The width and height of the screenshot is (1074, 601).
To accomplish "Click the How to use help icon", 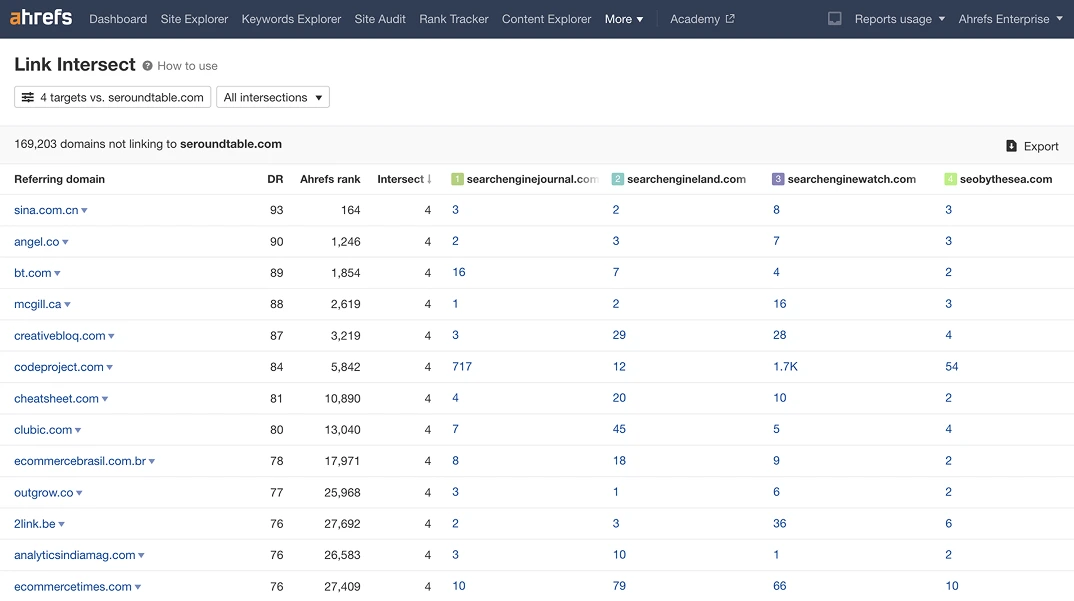I will (x=148, y=66).
